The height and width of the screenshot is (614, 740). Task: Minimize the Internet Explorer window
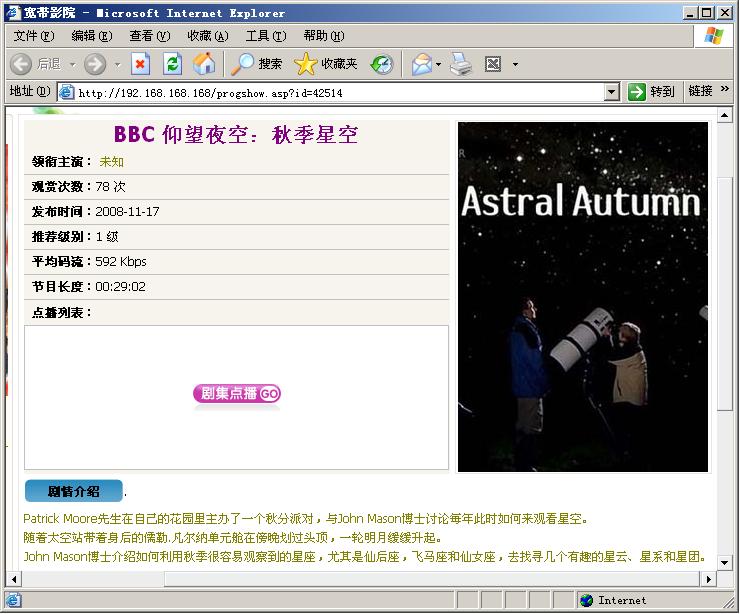pyautogui.click(x=690, y=13)
